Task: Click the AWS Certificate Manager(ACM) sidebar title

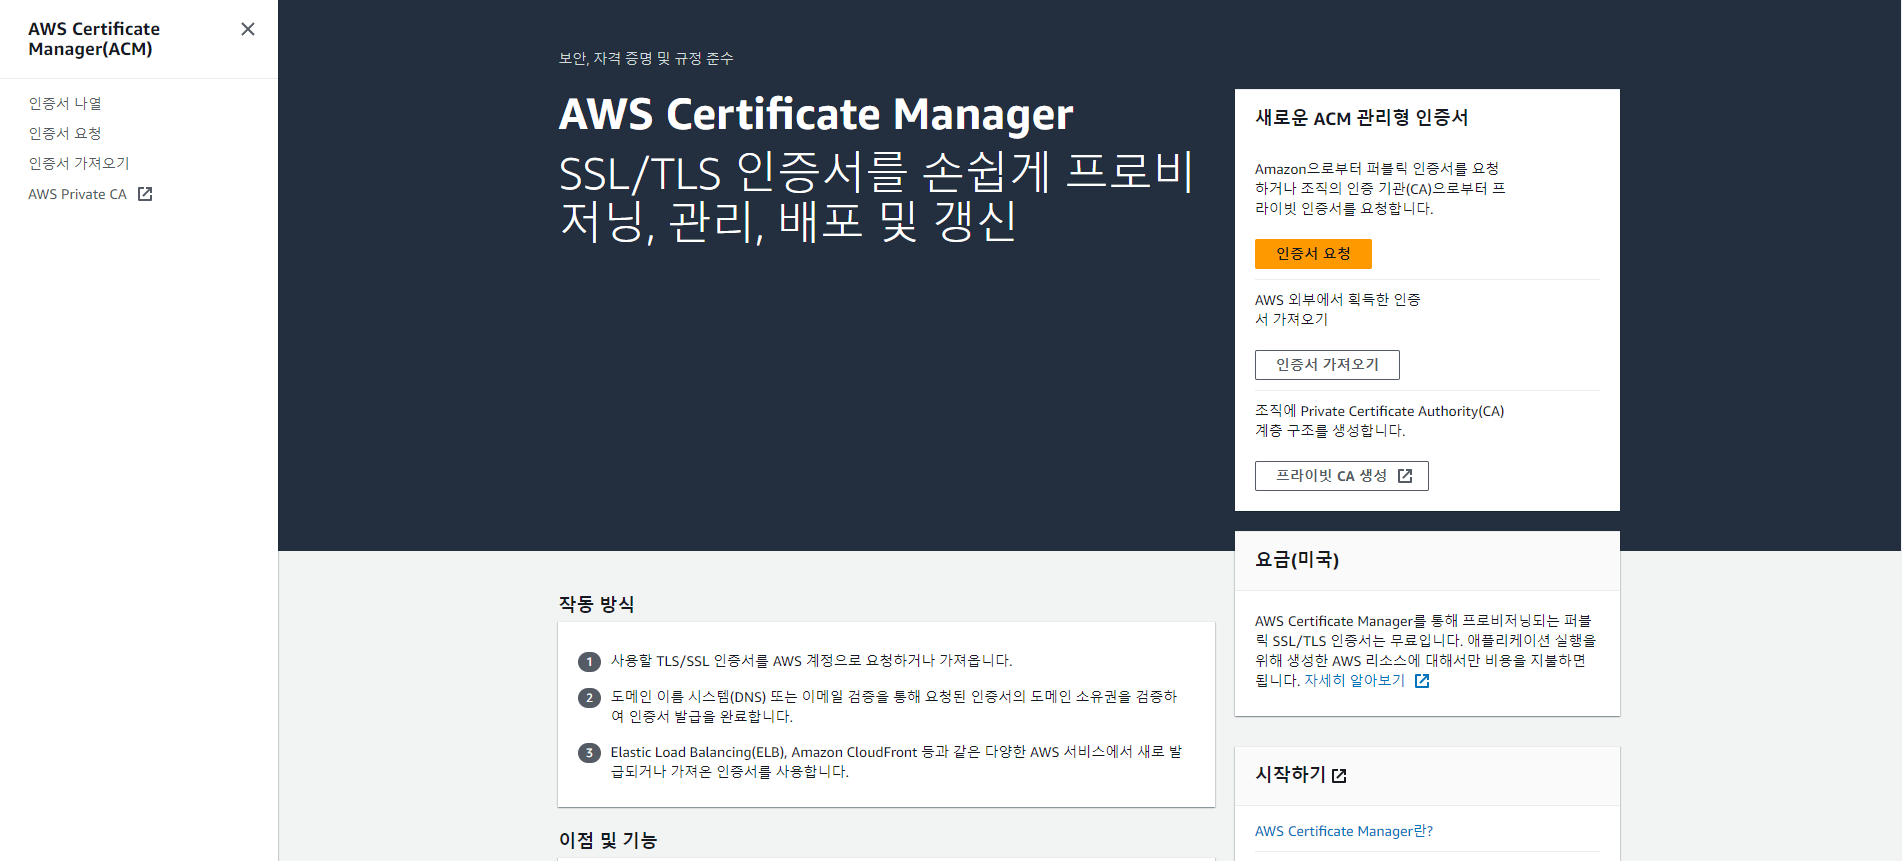Action: pyautogui.click(x=94, y=39)
